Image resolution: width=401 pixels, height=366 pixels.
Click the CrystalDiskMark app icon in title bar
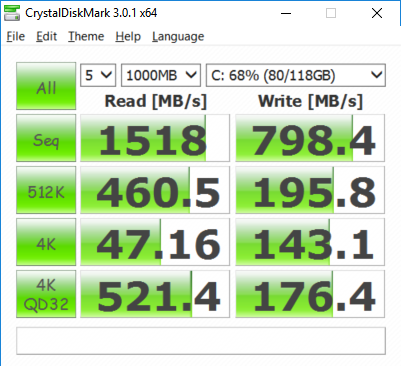pos(12,13)
